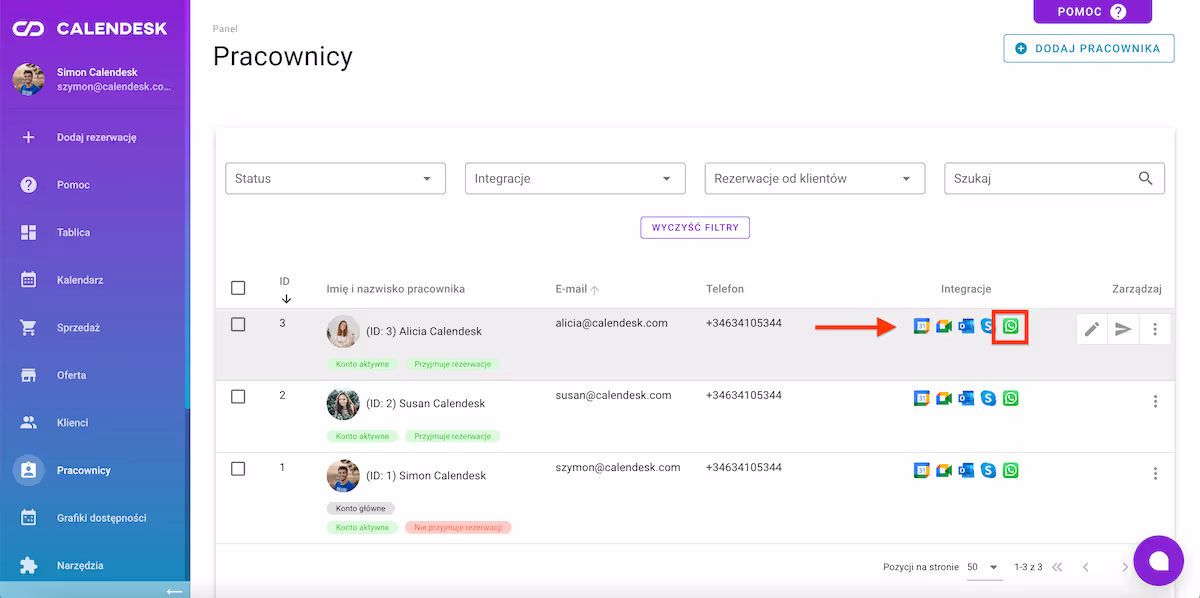Expand the Integracje filter dropdown

(x=574, y=179)
